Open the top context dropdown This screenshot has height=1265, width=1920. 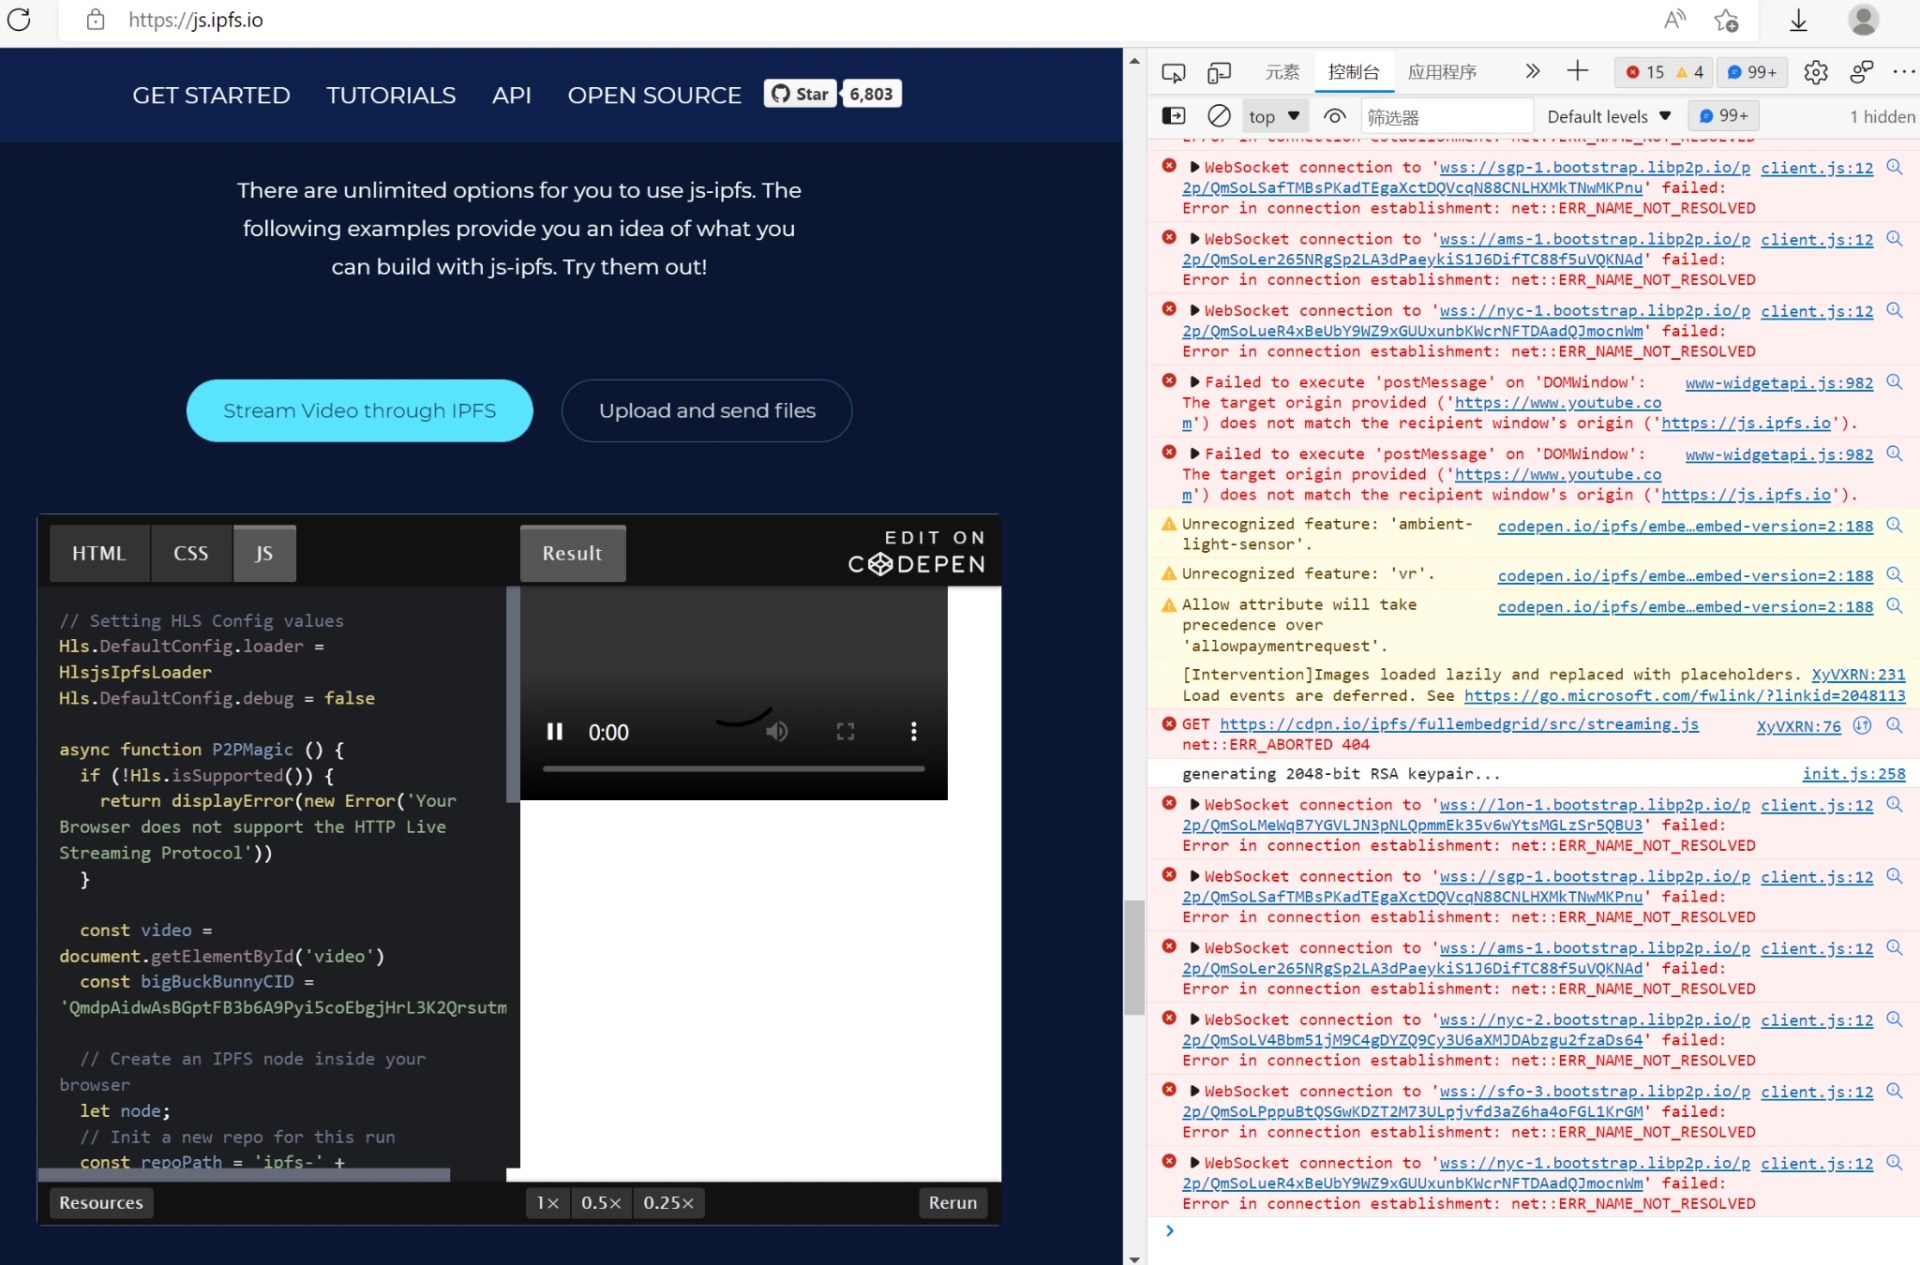click(1273, 116)
